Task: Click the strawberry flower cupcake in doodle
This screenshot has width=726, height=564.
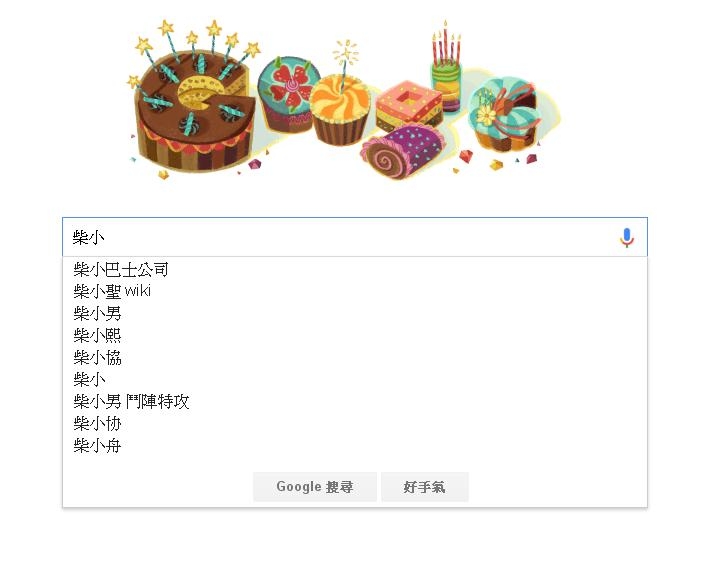Action: (x=288, y=94)
